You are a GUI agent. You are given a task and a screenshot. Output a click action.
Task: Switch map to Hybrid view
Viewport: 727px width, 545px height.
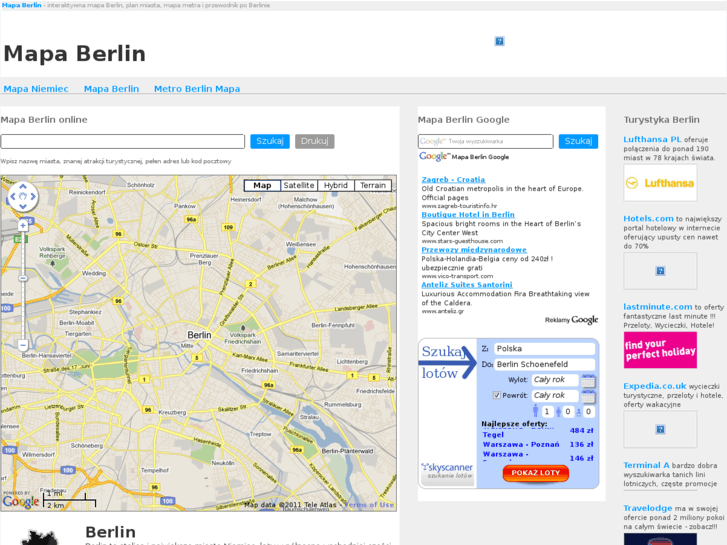pos(336,186)
